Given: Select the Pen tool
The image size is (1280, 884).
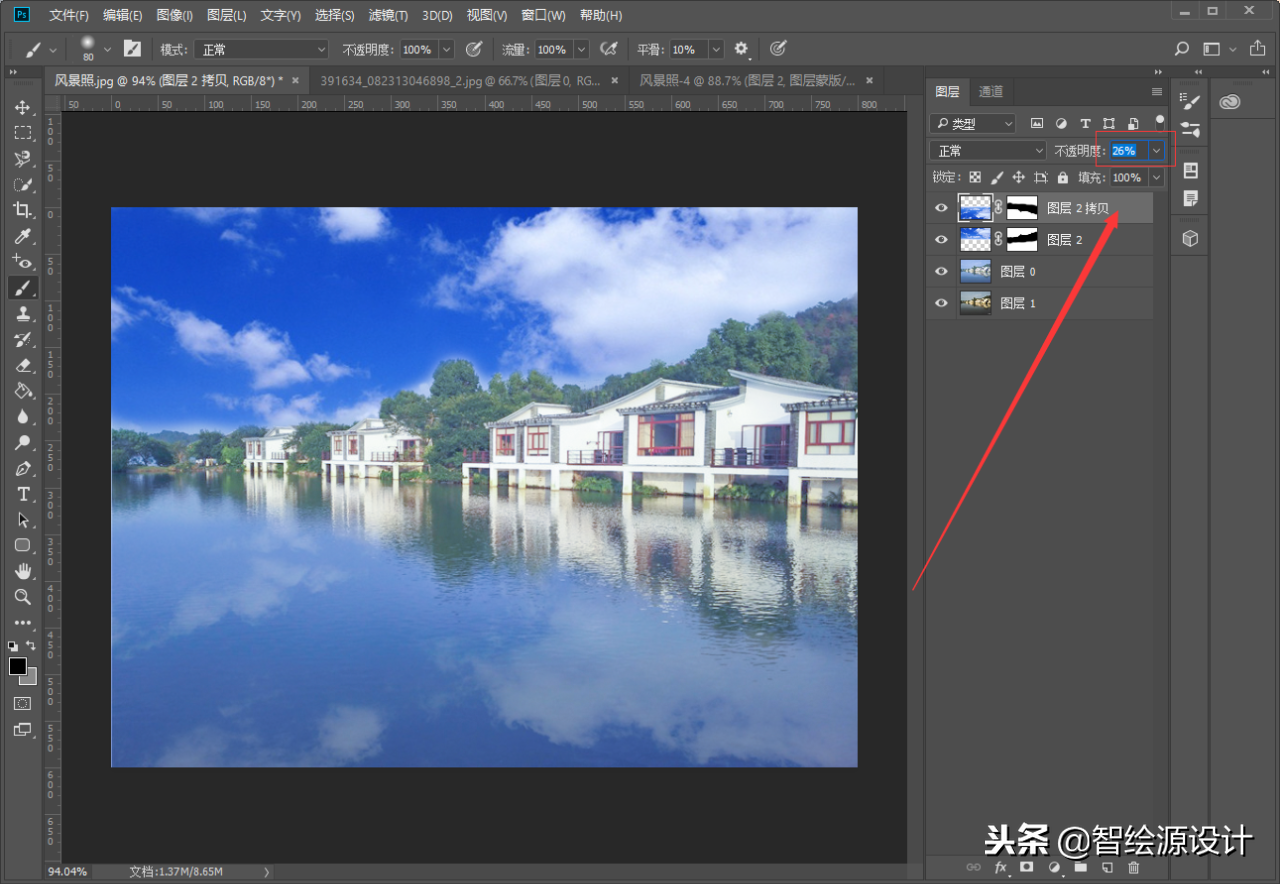Looking at the screenshot, I should pos(22,469).
